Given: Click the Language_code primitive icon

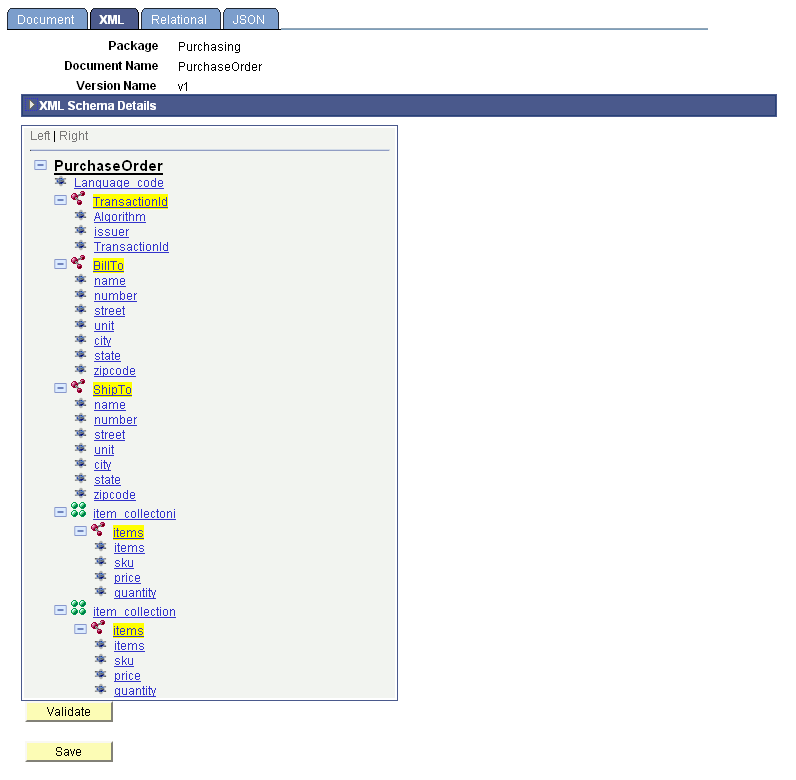Looking at the screenshot, I should point(60,181).
